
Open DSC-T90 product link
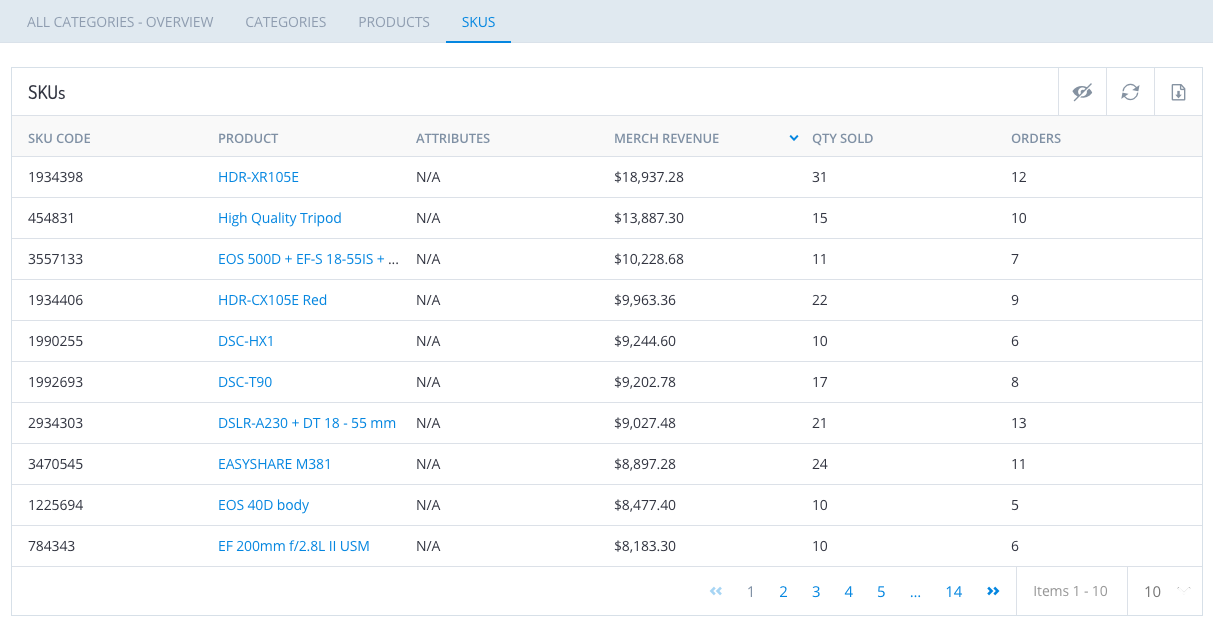pyautogui.click(x=245, y=382)
